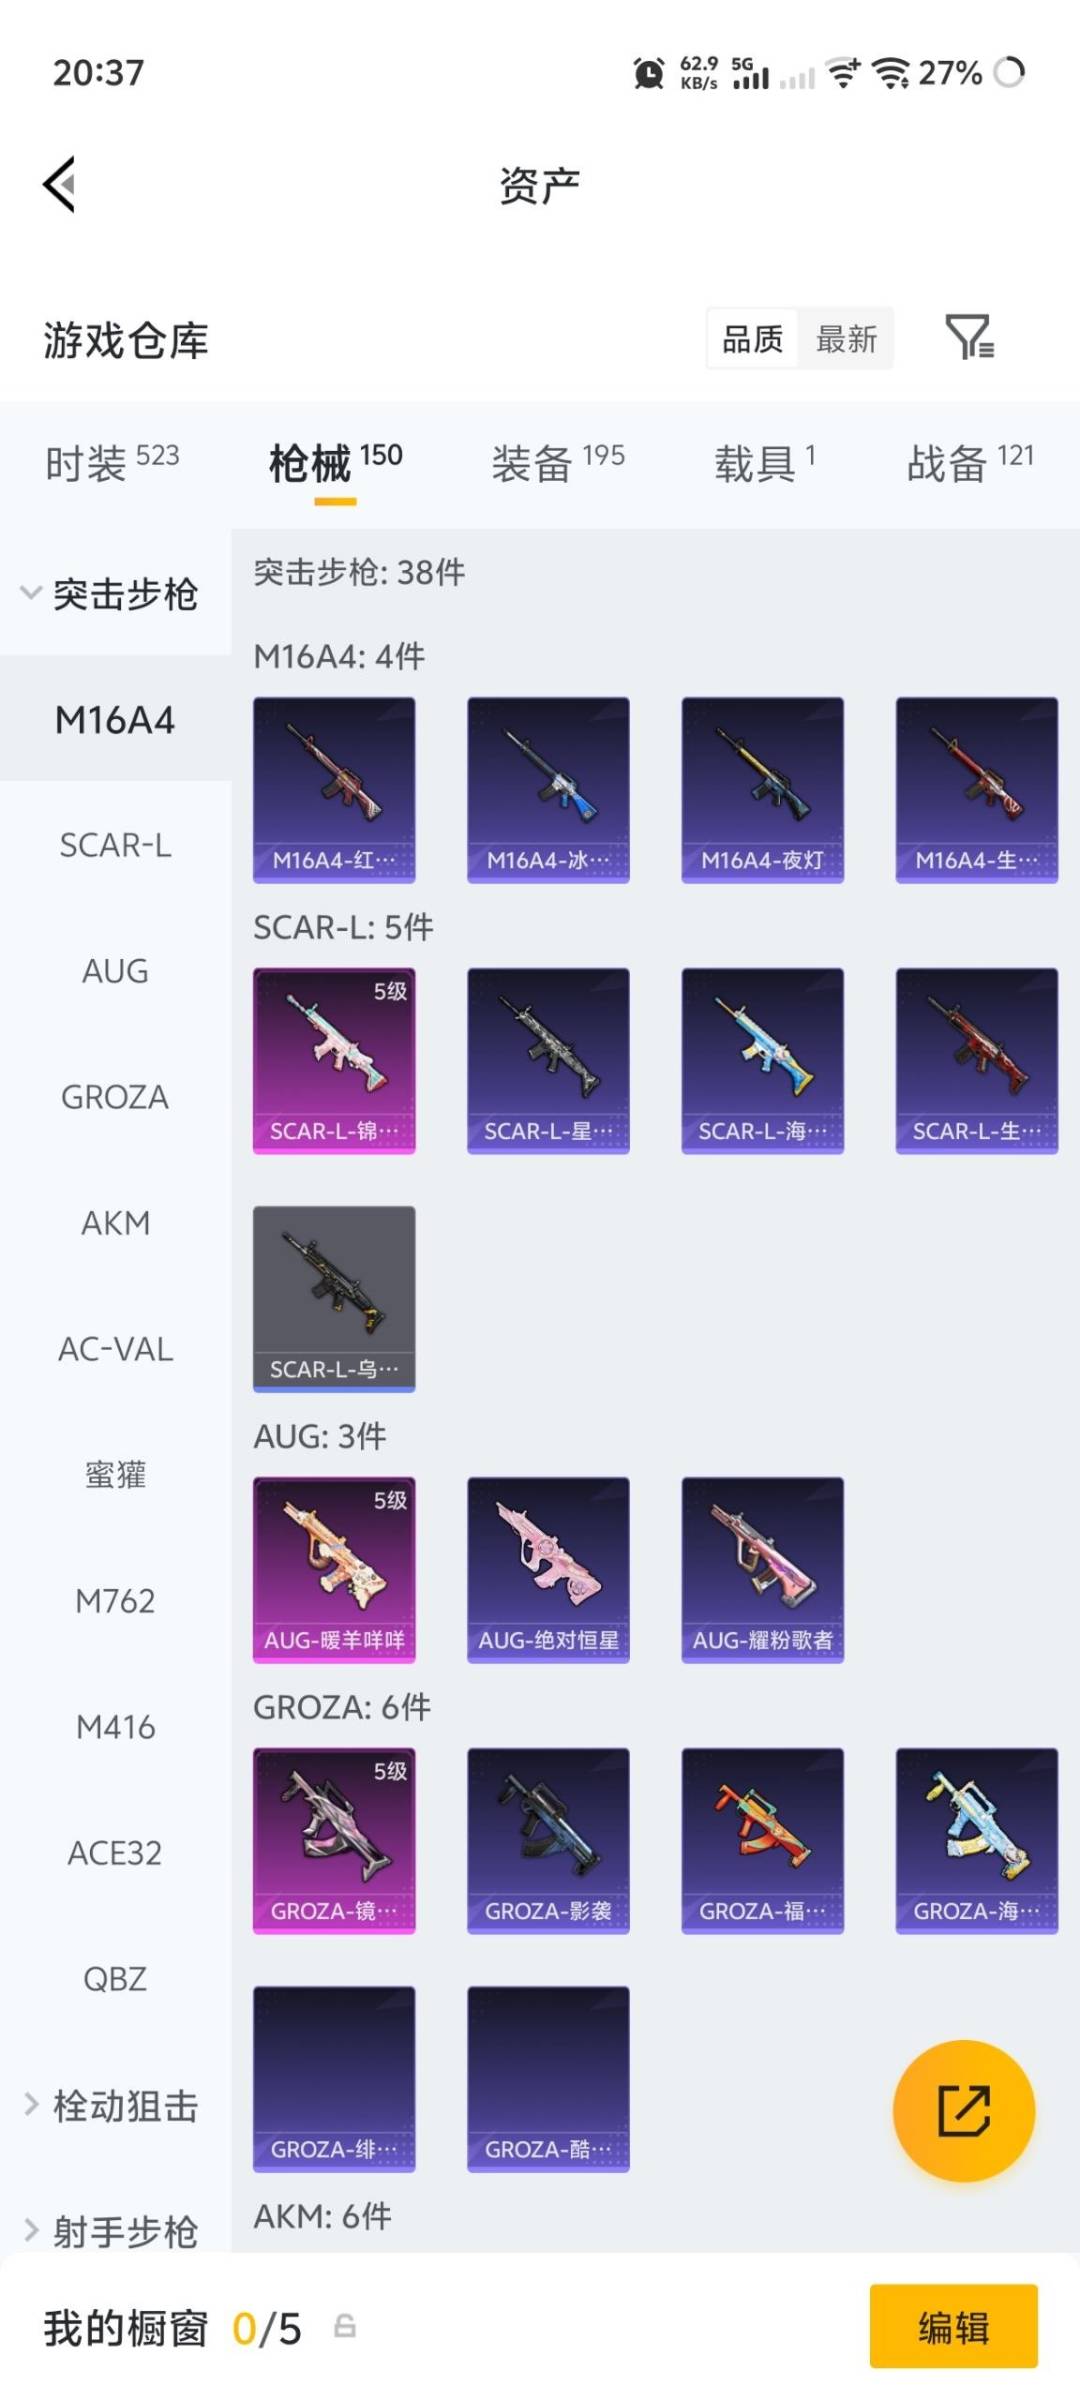This screenshot has width=1080, height=2400.
Task: Switch sorting to 品质
Action: [x=752, y=339]
